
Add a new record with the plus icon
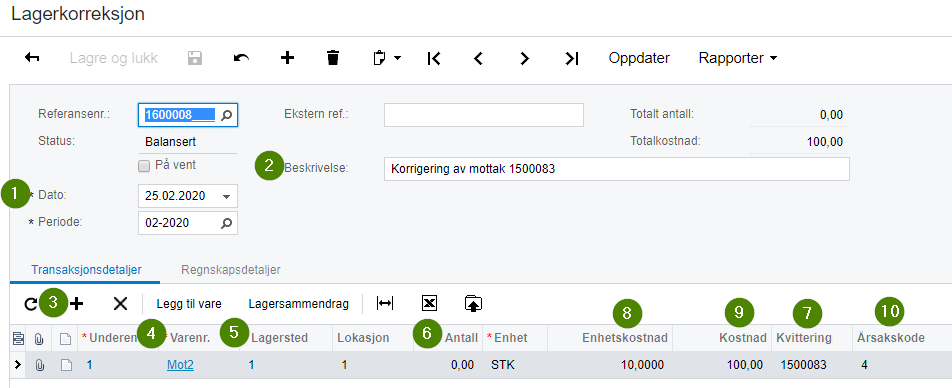287,58
